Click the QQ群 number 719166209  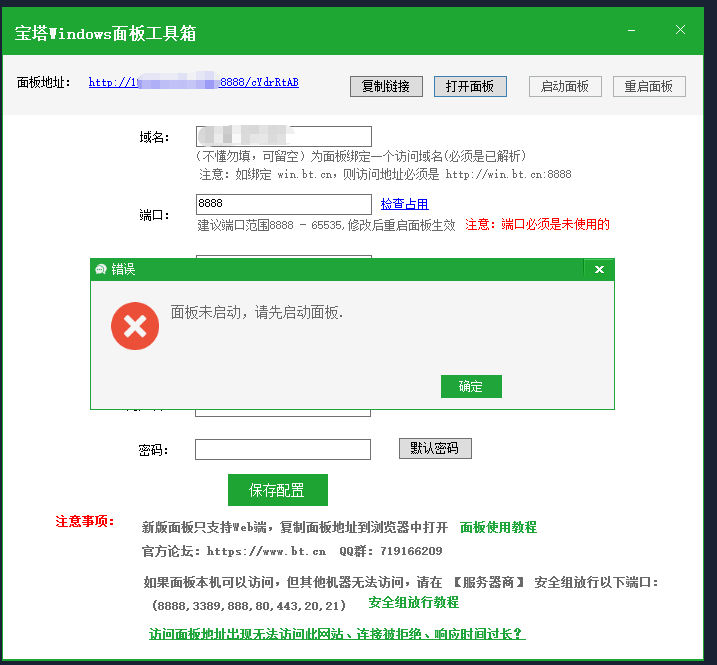pyautogui.click(x=411, y=551)
